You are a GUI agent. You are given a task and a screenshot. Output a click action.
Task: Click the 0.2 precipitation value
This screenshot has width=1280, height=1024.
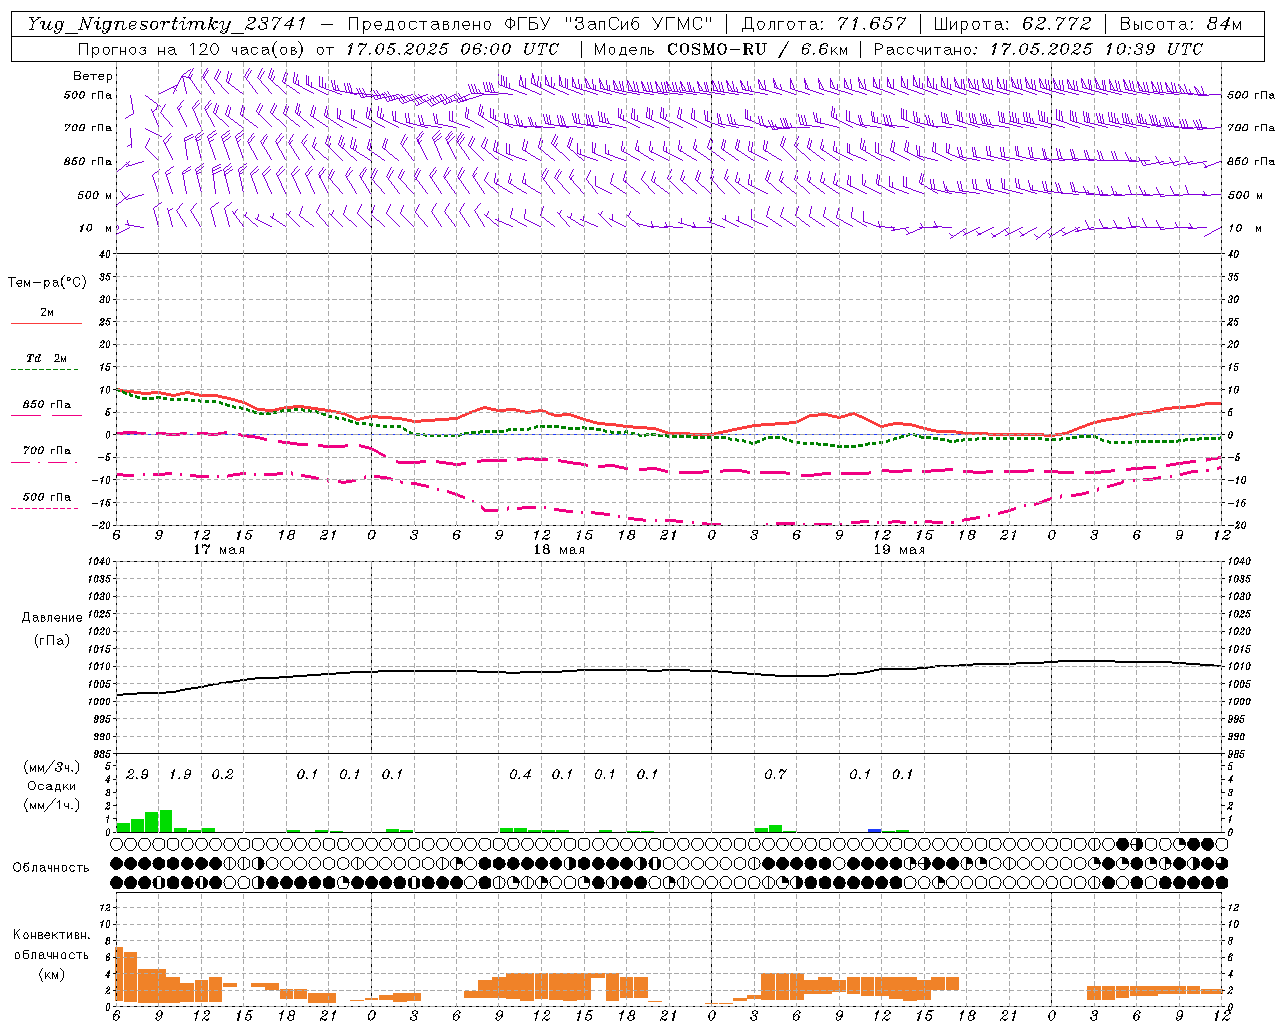[x=222, y=775]
